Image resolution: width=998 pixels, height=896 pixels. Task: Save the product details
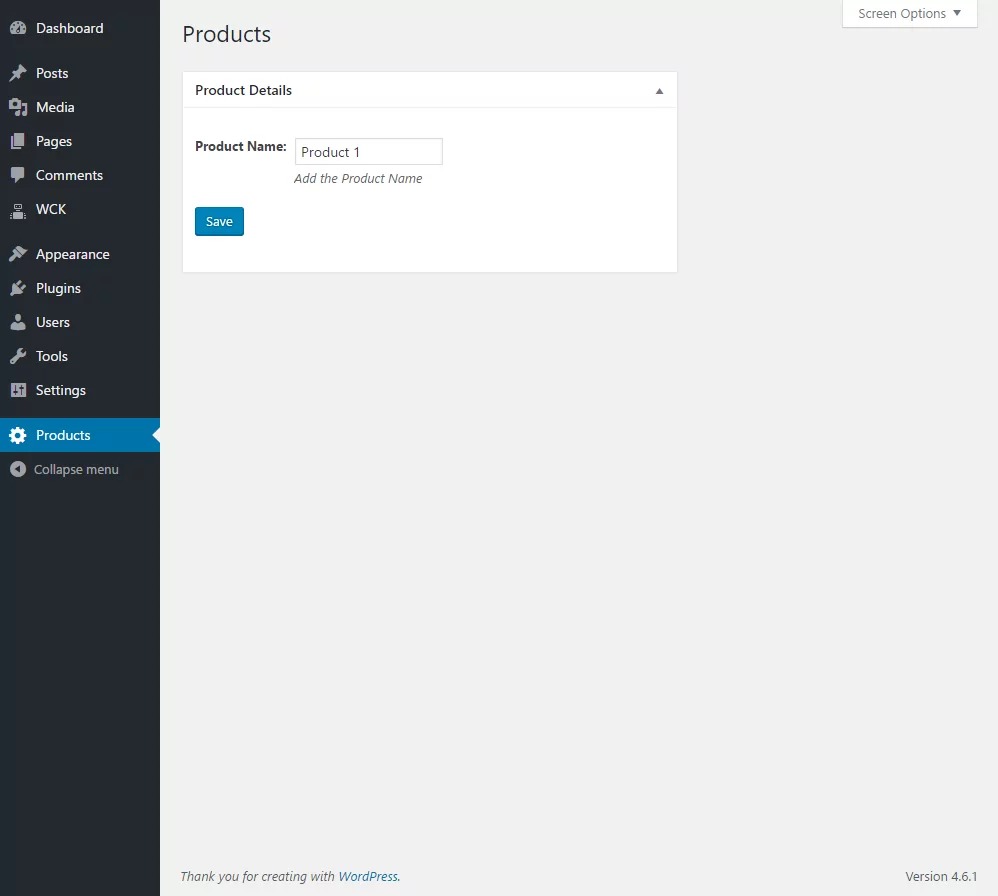[x=219, y=221]
